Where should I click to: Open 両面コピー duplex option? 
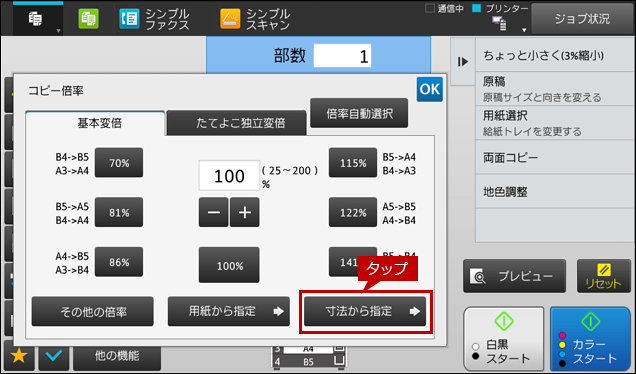554,157
